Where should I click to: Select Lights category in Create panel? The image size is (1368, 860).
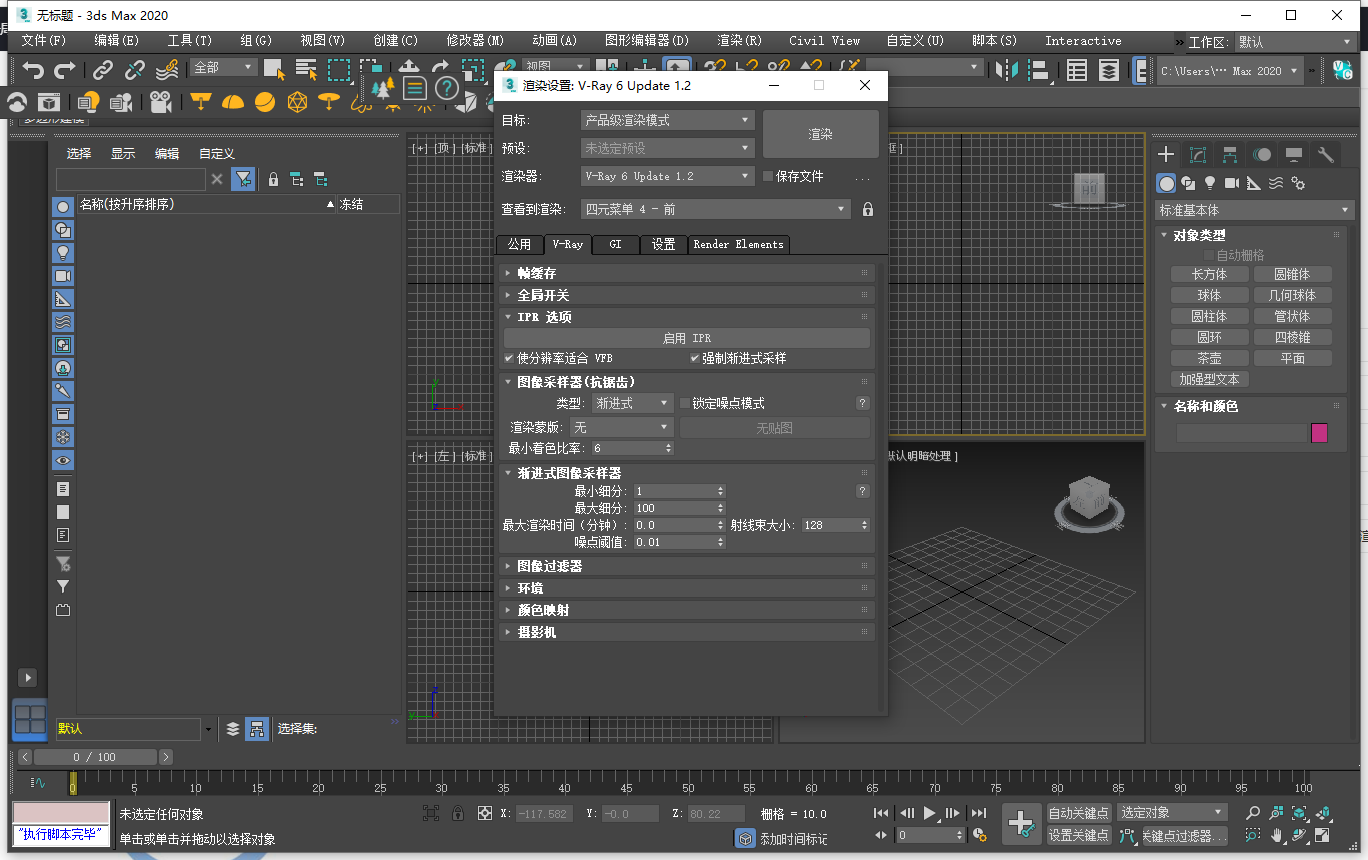1210,183
